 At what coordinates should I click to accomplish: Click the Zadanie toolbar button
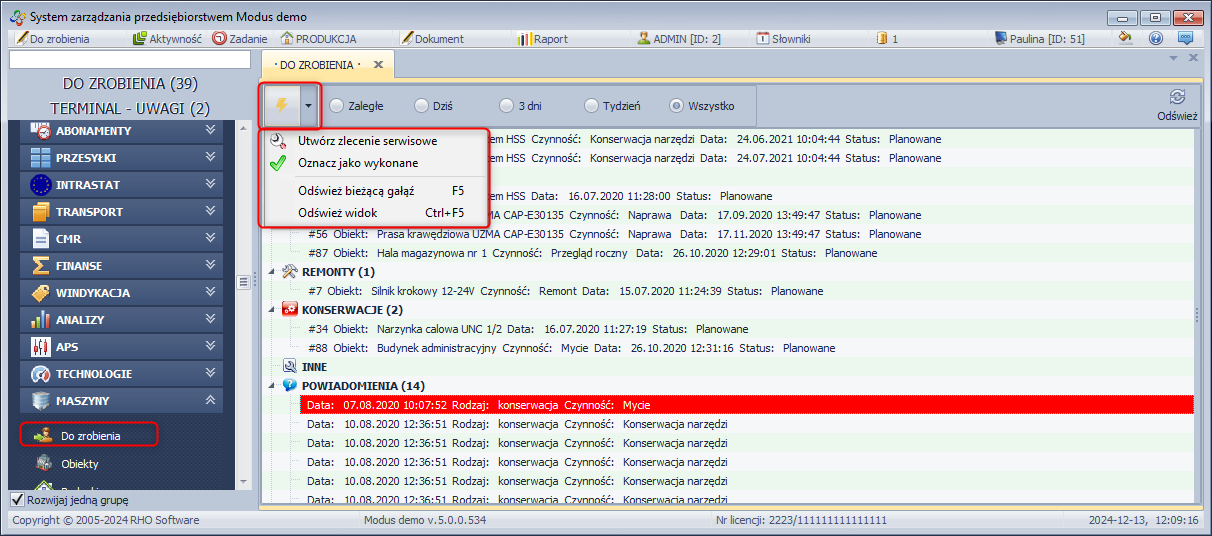240,39
